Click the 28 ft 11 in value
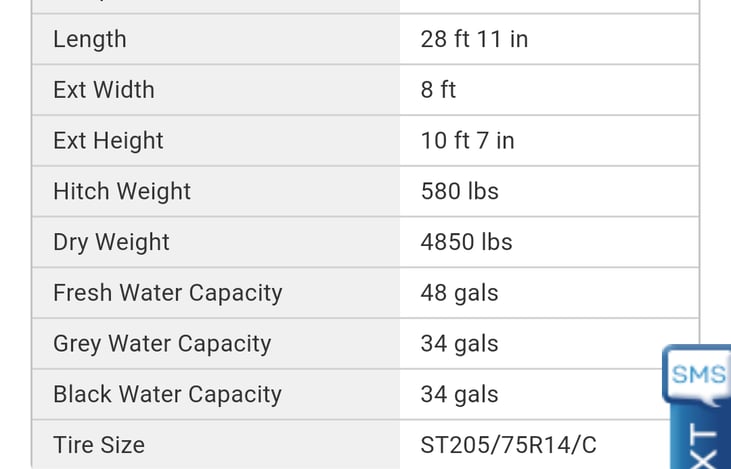 coord(474,39)
